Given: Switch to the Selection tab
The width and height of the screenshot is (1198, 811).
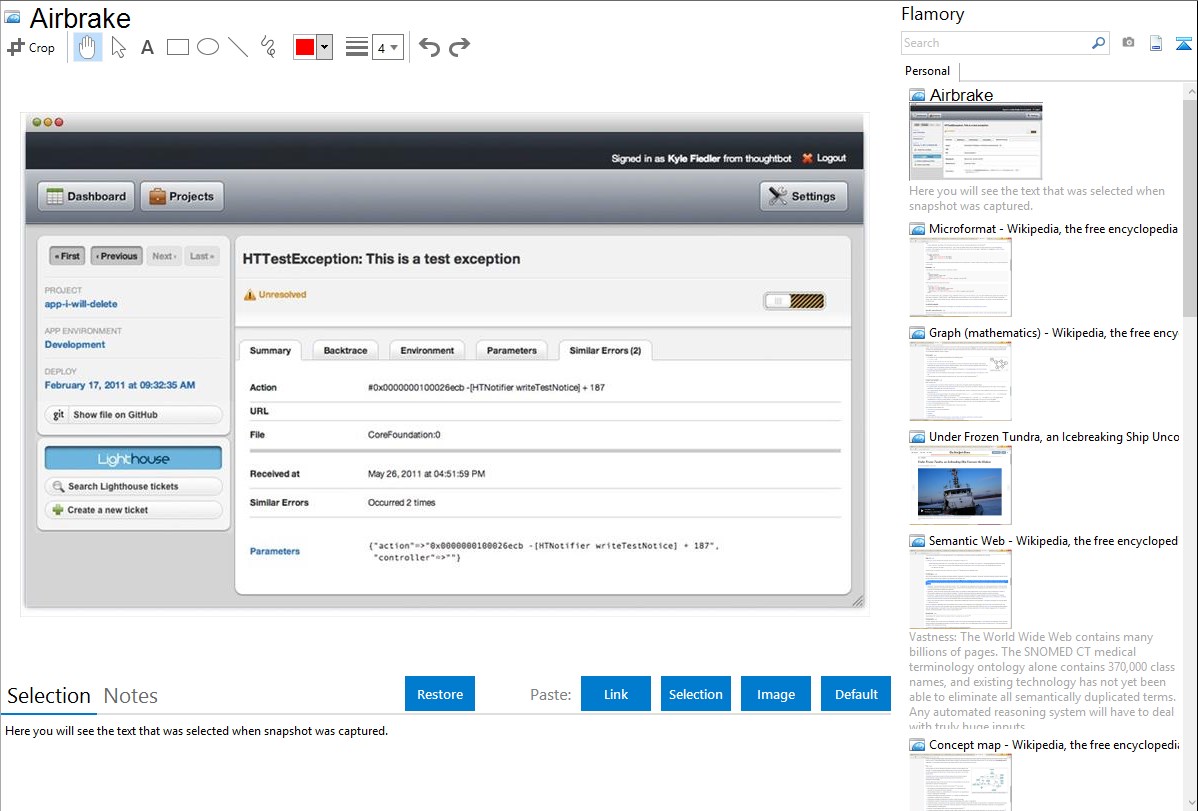Looking at the screenshot, I should [x=49, y=696].
